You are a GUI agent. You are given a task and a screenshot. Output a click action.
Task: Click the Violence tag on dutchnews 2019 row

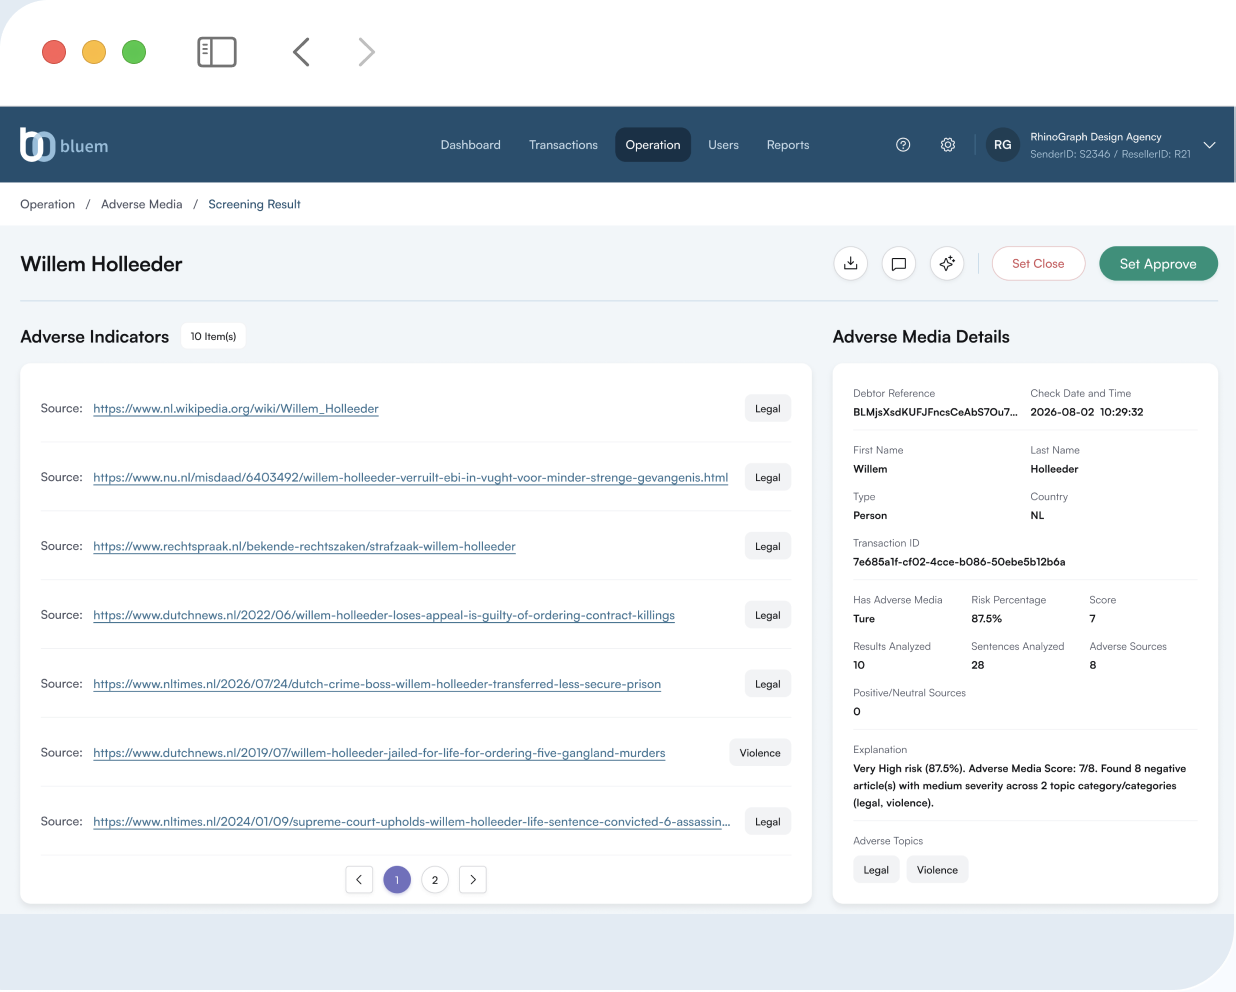(760, 753)
